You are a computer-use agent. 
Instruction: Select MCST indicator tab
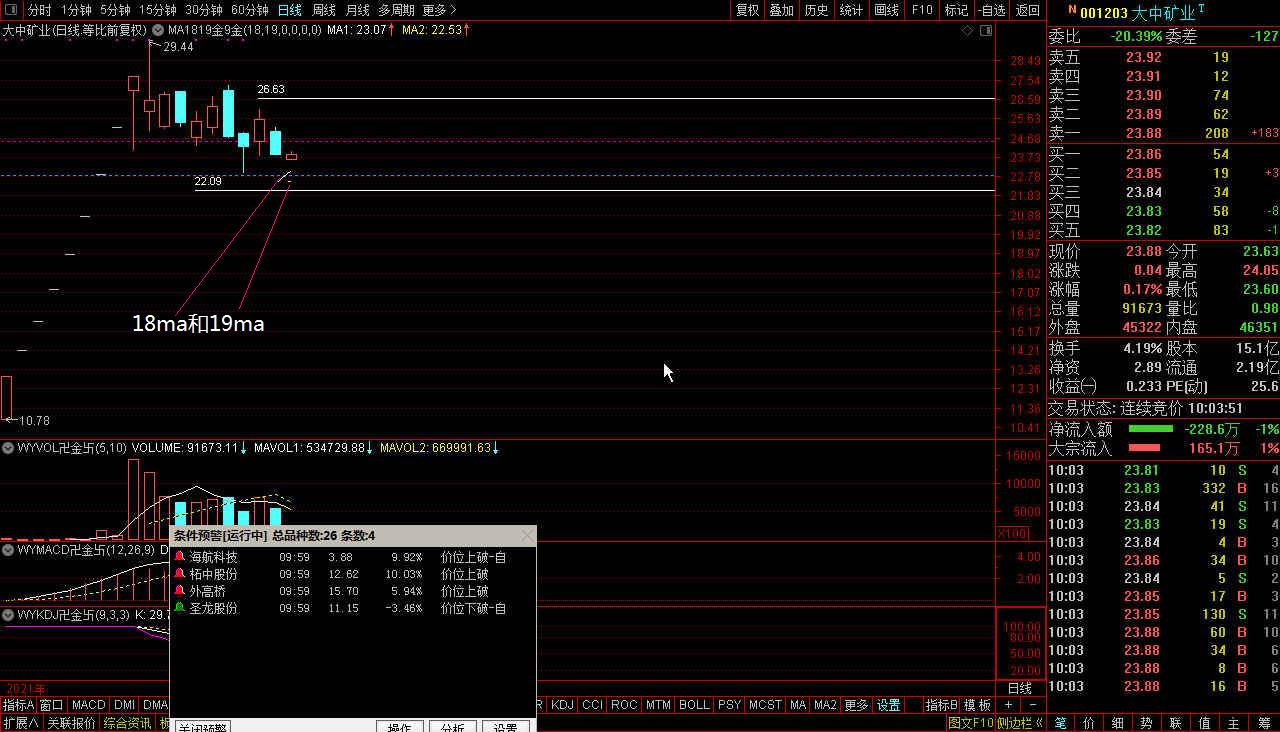(x=766, y=705)
